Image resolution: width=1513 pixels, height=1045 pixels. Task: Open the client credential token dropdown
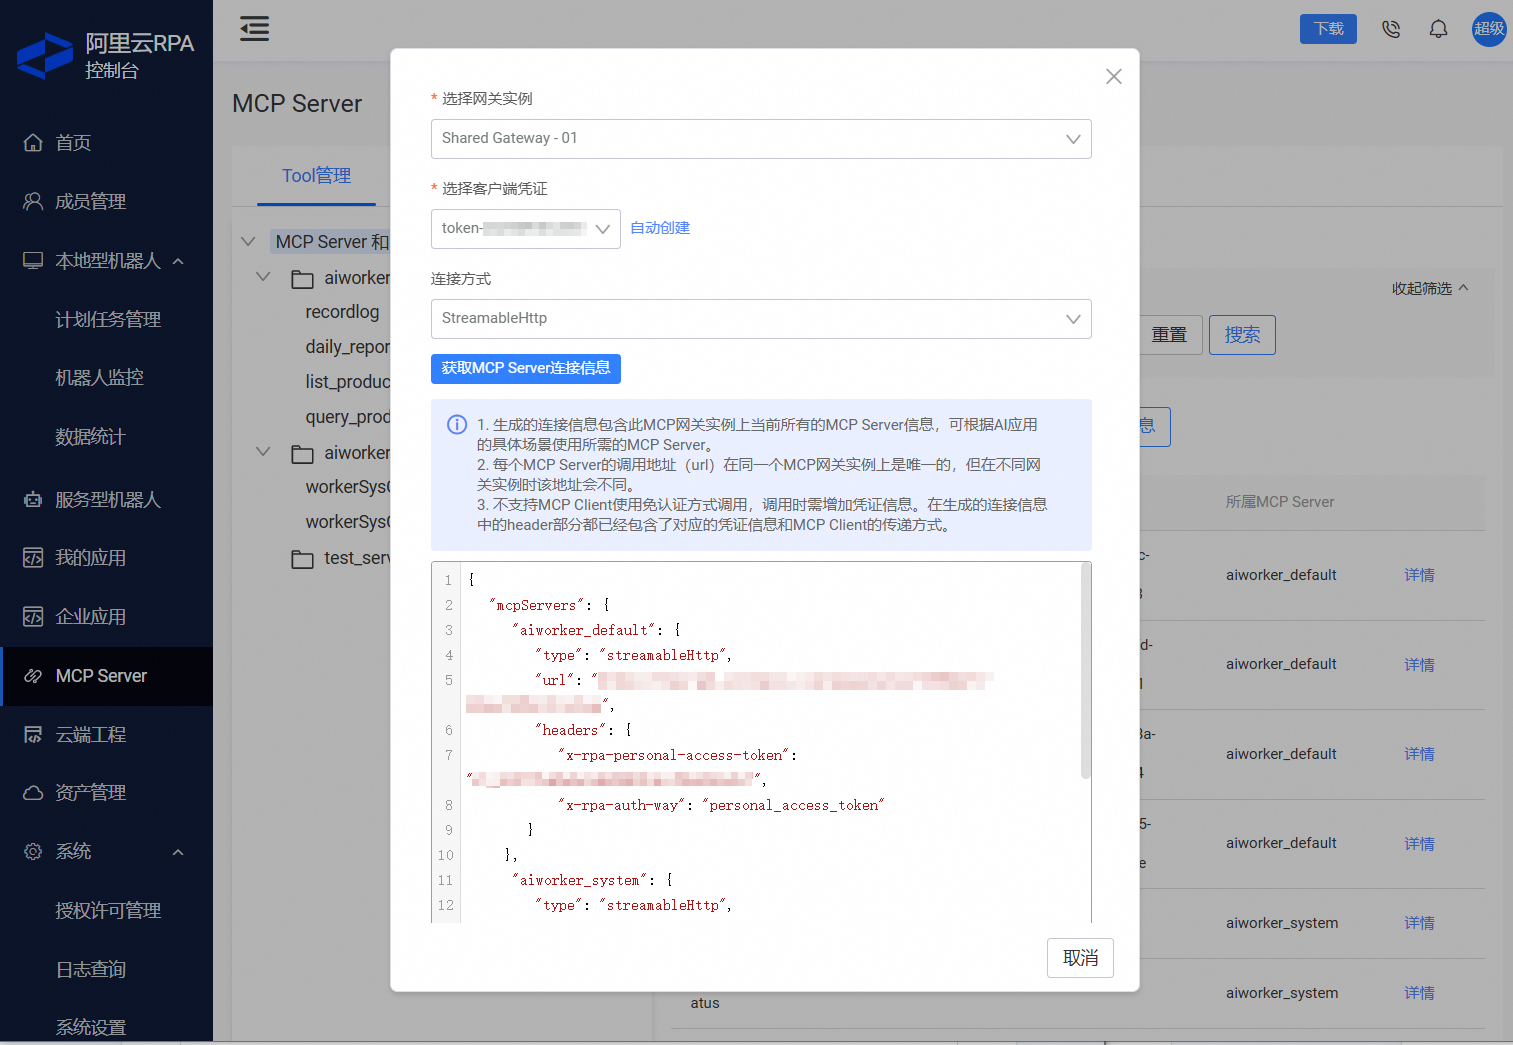(x=526, y=229)
